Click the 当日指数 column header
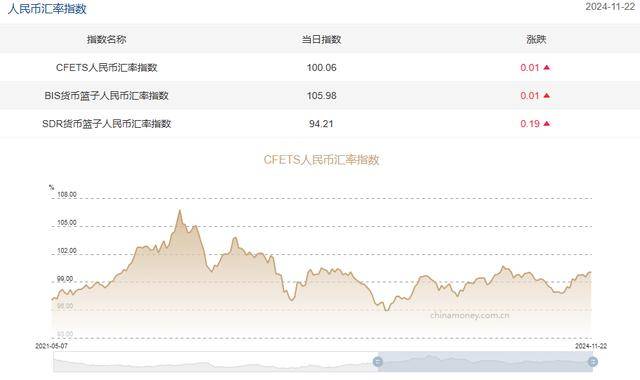The width and height of the screenshot is (640, 380). point(321,40)
